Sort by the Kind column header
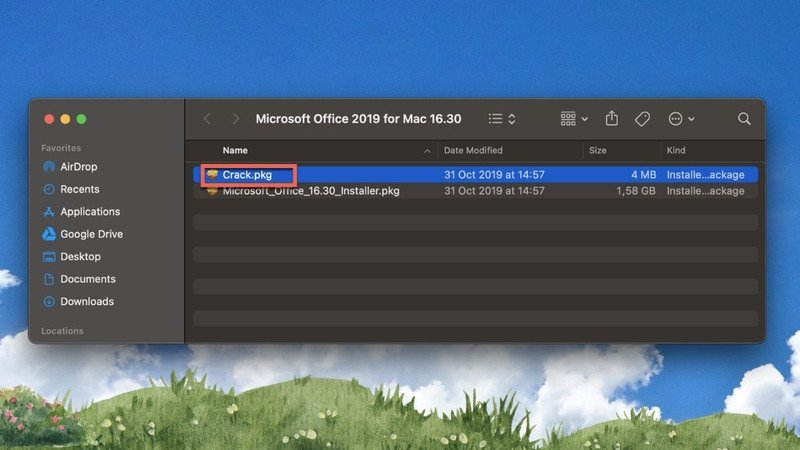 pyautogui.click(x=676, y=151)
